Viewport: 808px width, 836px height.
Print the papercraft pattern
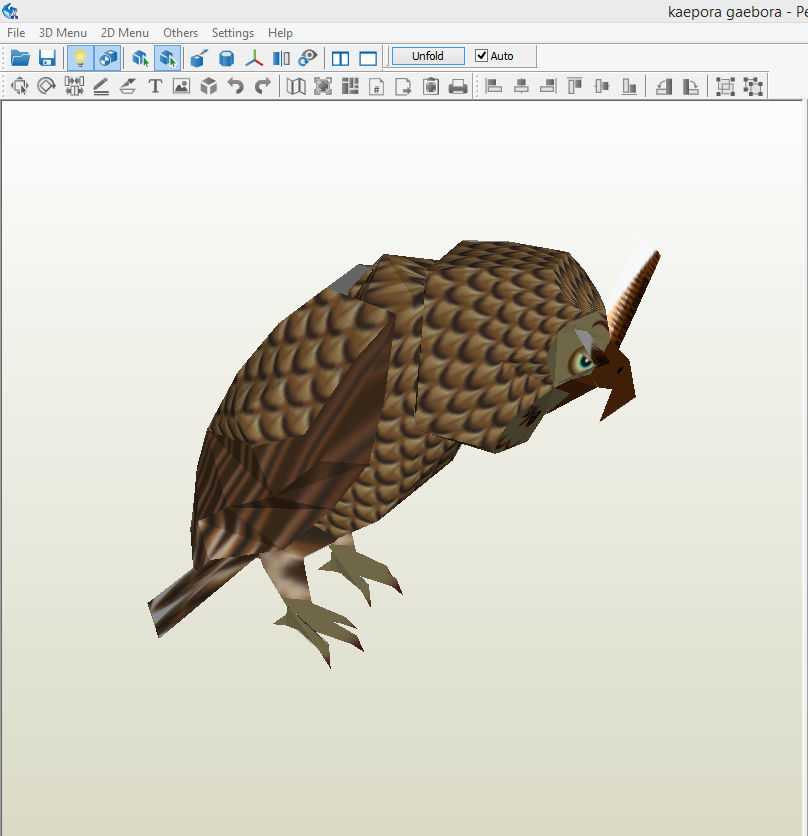tap(458, 87)
